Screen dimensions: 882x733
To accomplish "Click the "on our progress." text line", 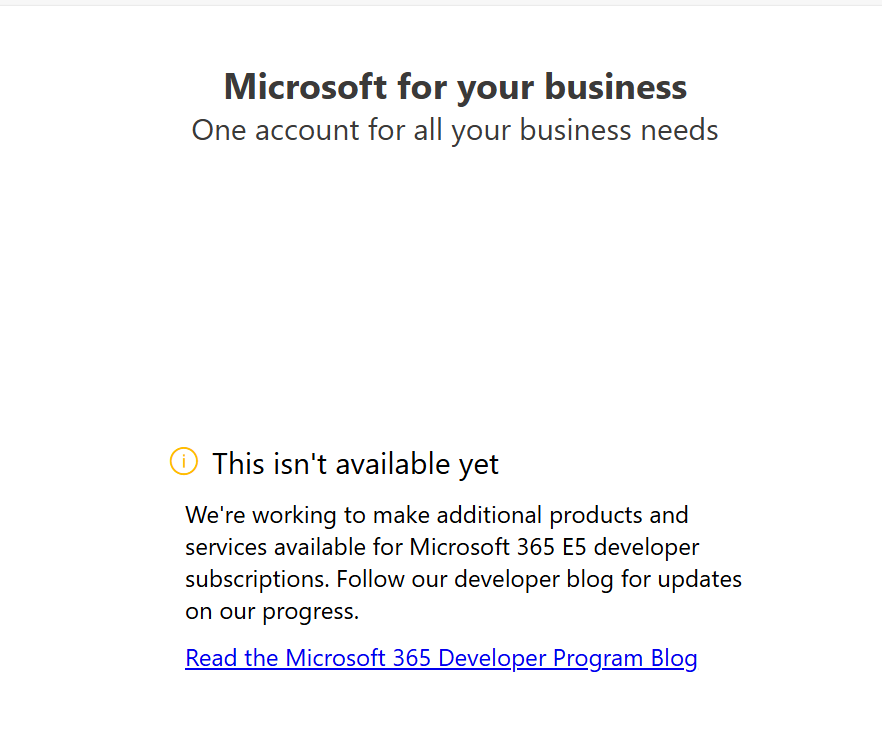I will (272, 612).
